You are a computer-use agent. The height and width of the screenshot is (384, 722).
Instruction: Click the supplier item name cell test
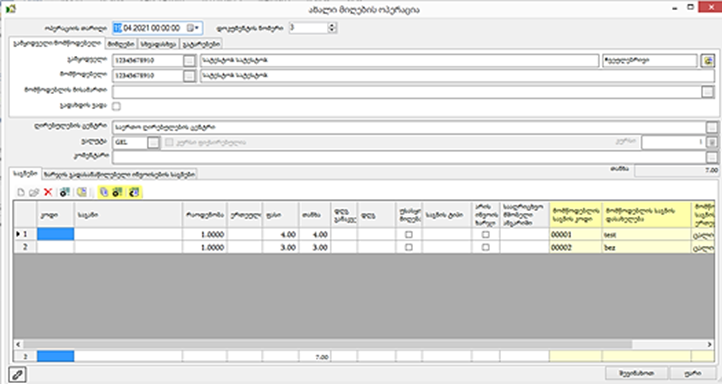(646, 234)
